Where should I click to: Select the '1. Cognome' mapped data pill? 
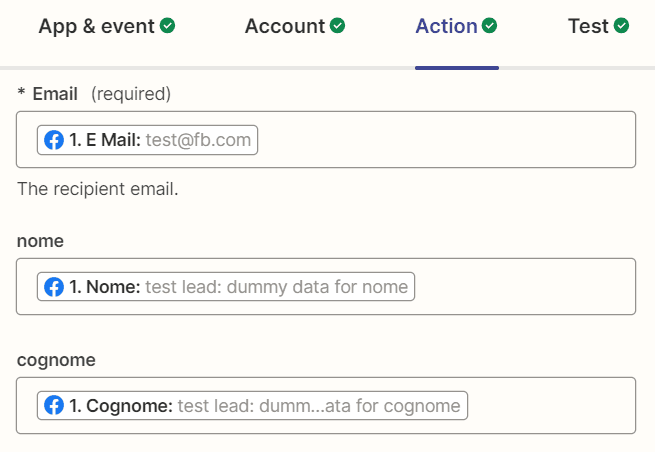click(x=253, y=406)
